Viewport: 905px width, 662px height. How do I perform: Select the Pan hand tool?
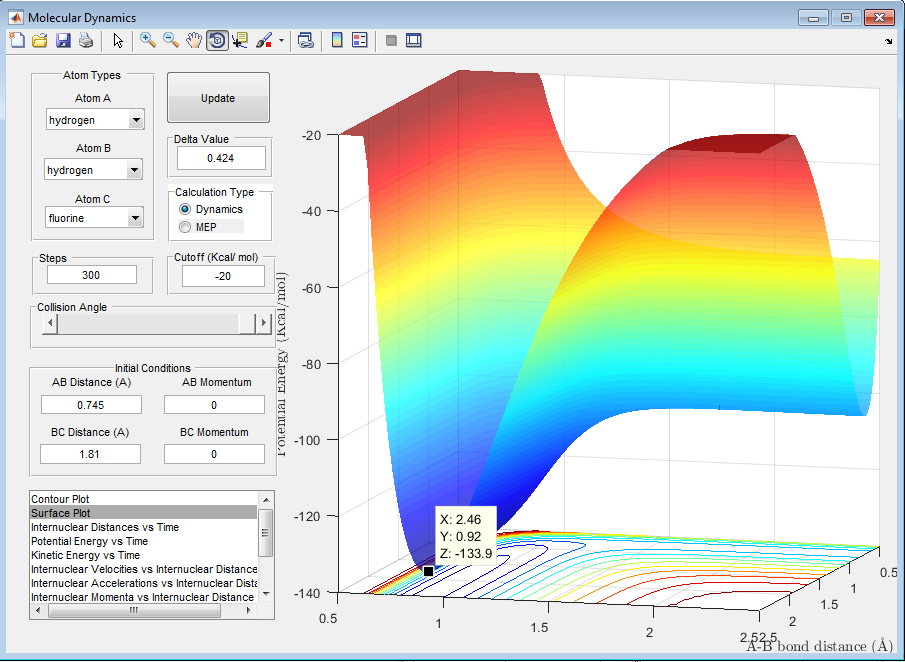pyautogui.click(x=194, y=40)
